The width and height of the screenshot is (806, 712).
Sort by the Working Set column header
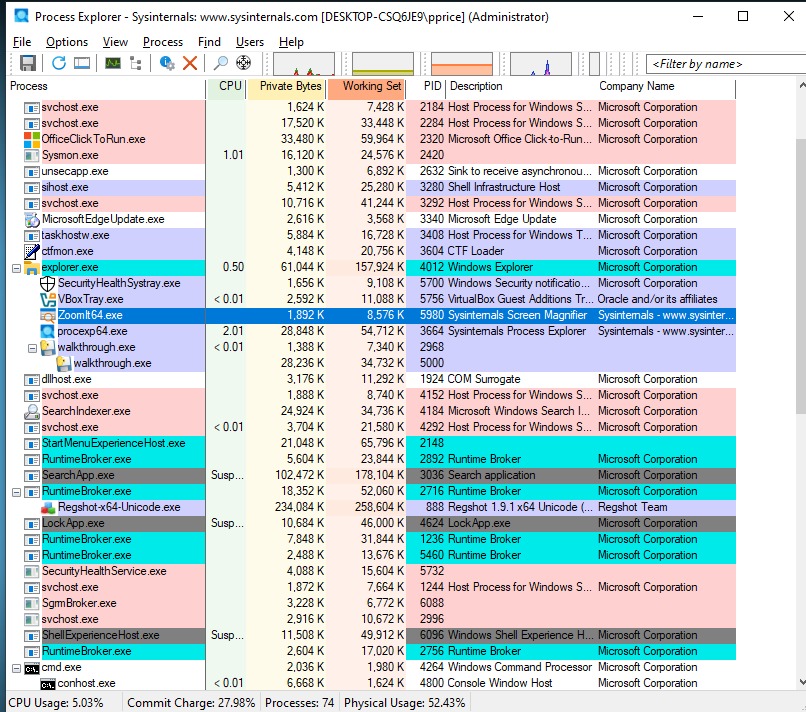pyautogui.click(x=366, y=86)
